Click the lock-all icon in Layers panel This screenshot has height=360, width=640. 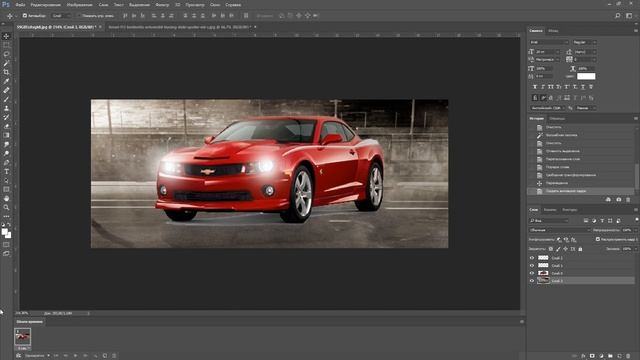click(x=580, y=249)
